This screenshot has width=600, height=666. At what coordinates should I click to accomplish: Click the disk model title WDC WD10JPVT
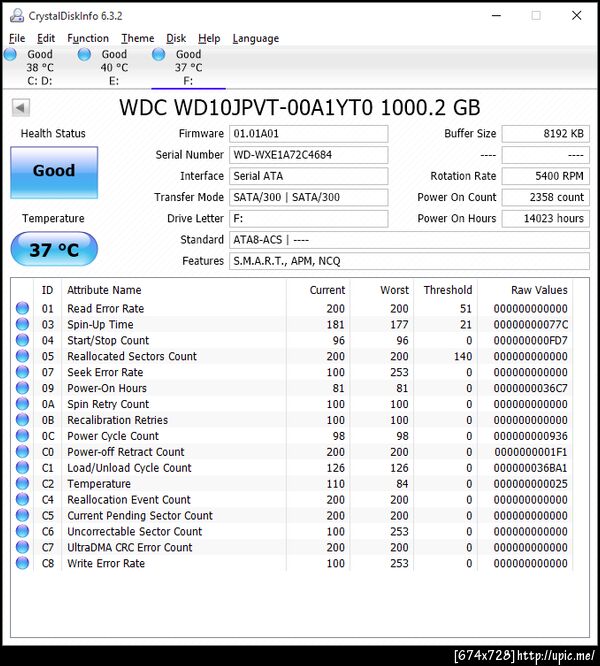[x=299, y=107]
